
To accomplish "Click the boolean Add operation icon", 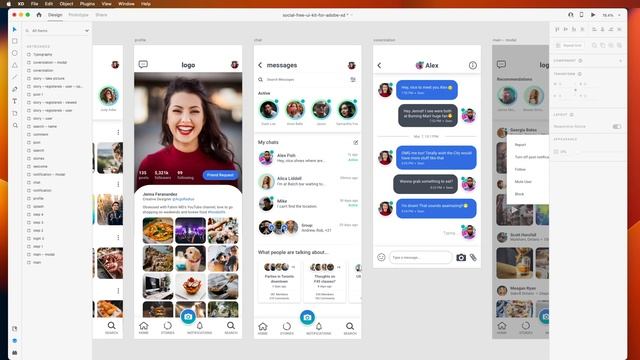I will pyautogui.click(x=594, y=45).
